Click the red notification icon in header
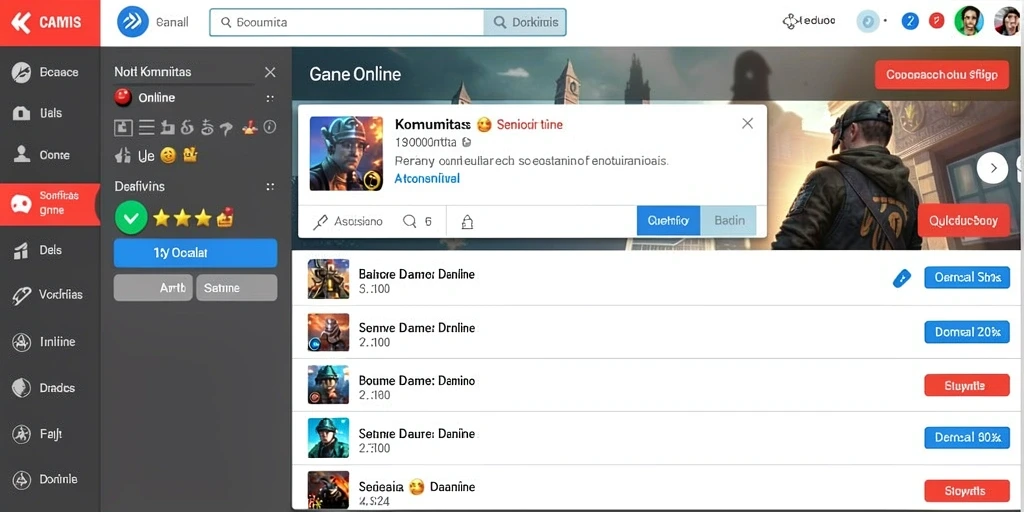1024x512 pixels. (x=936, y=21)
